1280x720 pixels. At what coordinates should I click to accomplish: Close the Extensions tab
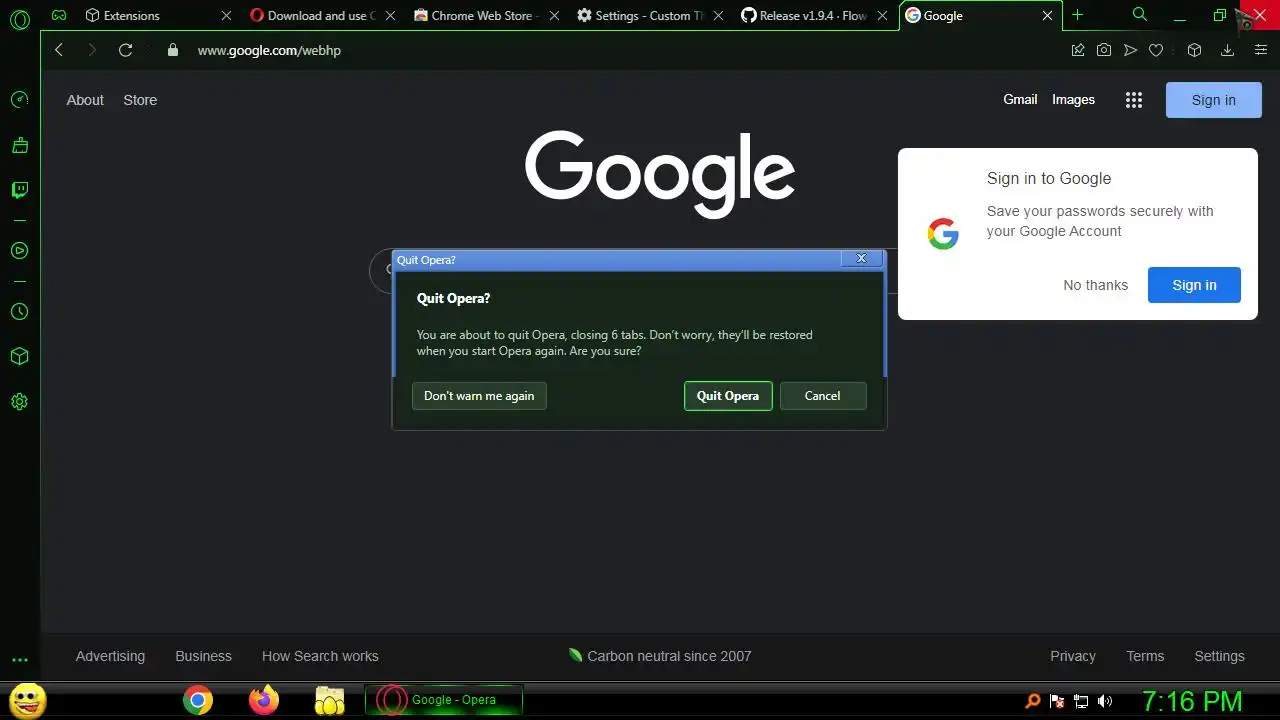pos(226,16)
